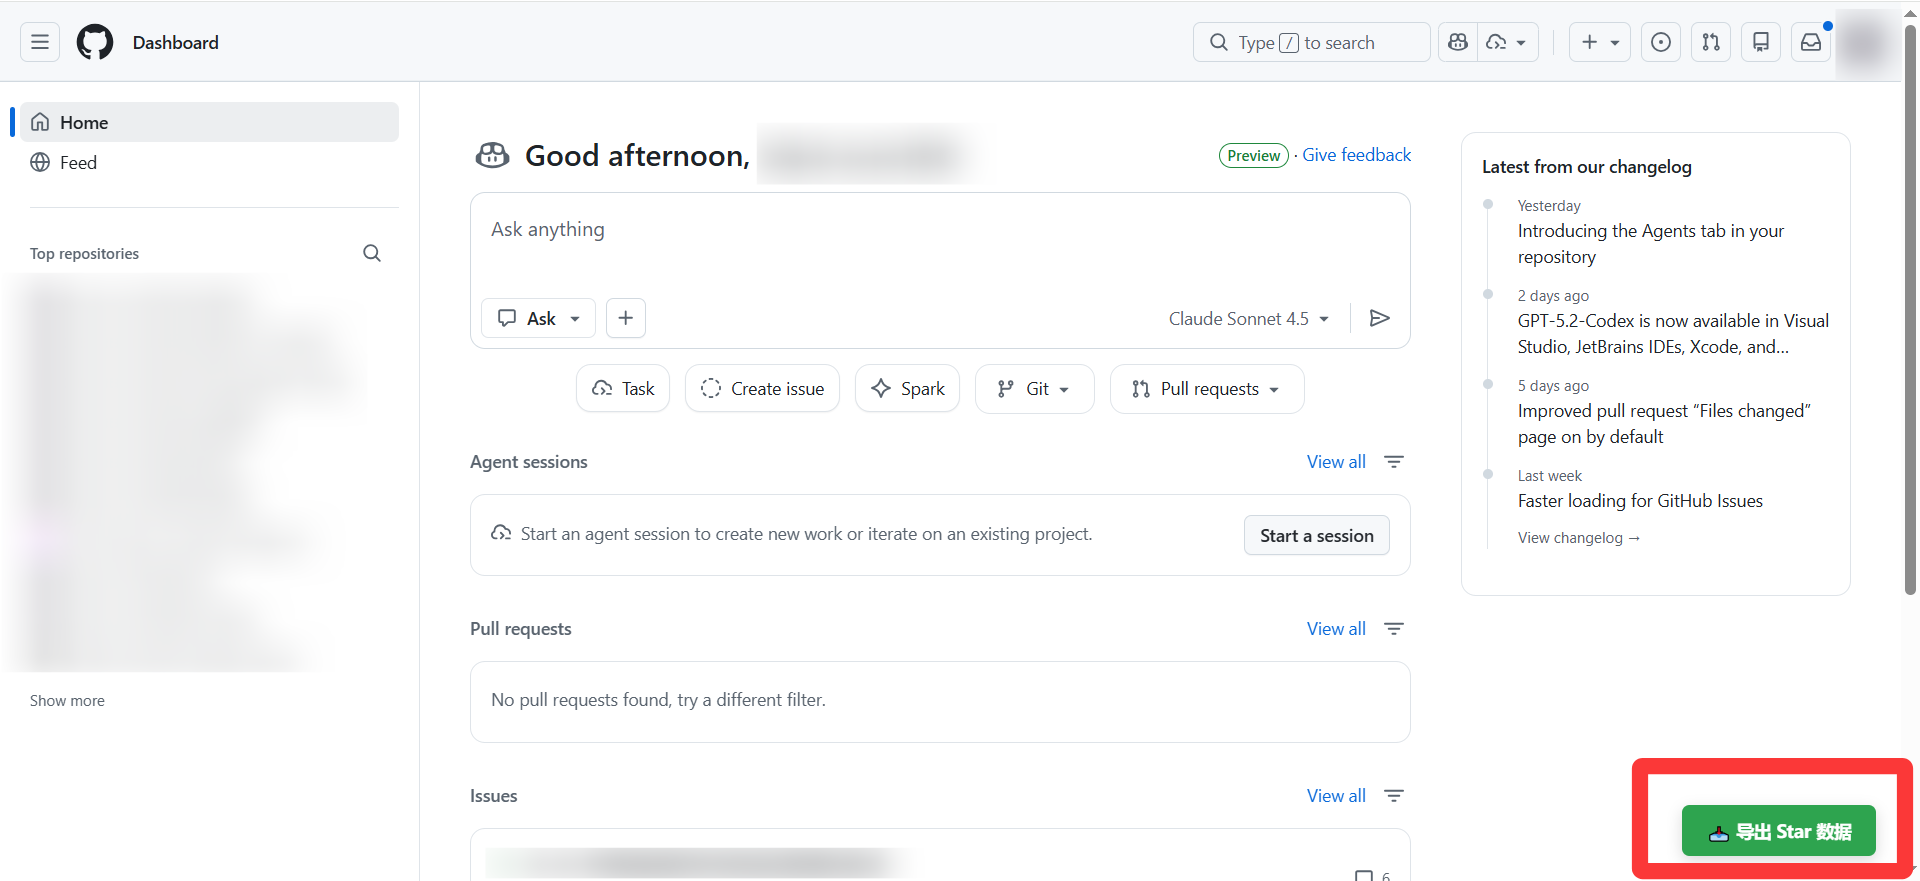This screenshot has height=881, width=1920.
Task: Click the Create issue button
Action: coord(762,389)
